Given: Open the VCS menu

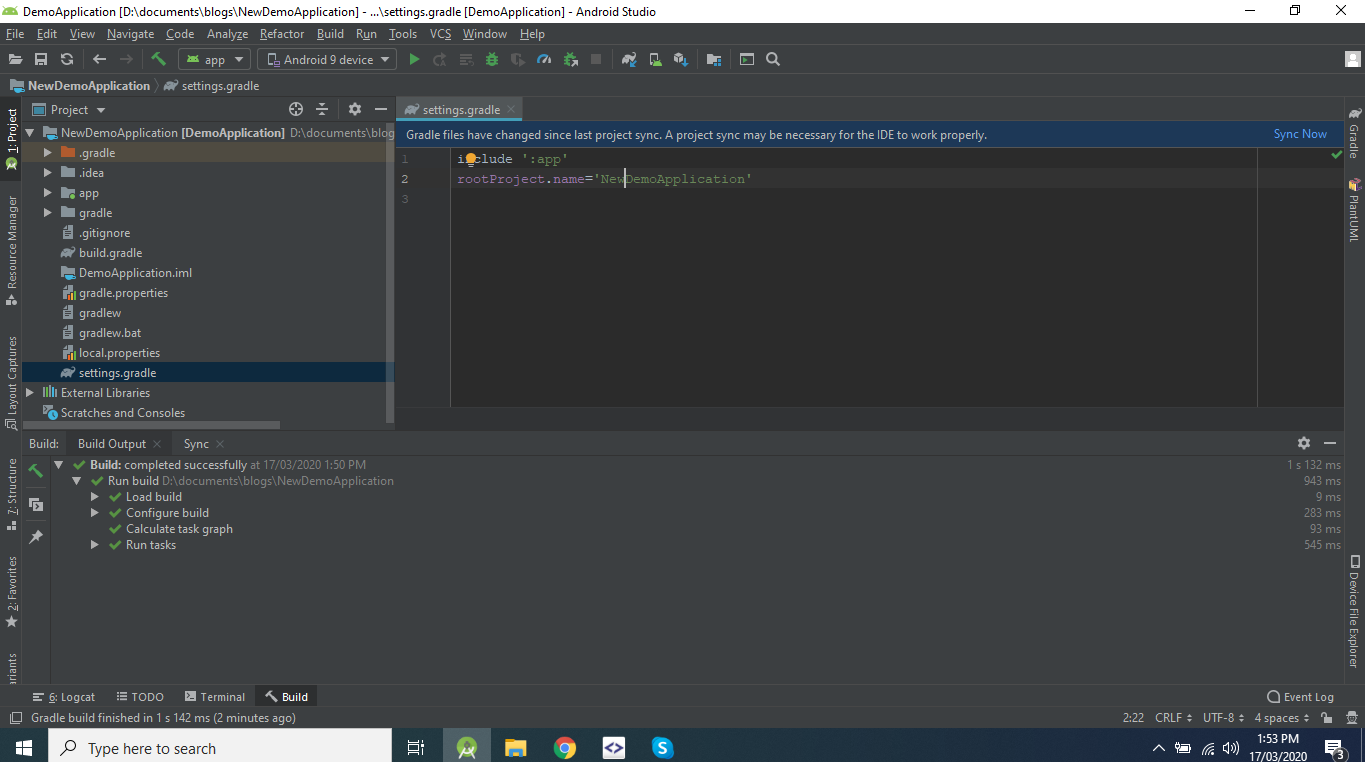Looking at the screenshot, I should 441,34.
